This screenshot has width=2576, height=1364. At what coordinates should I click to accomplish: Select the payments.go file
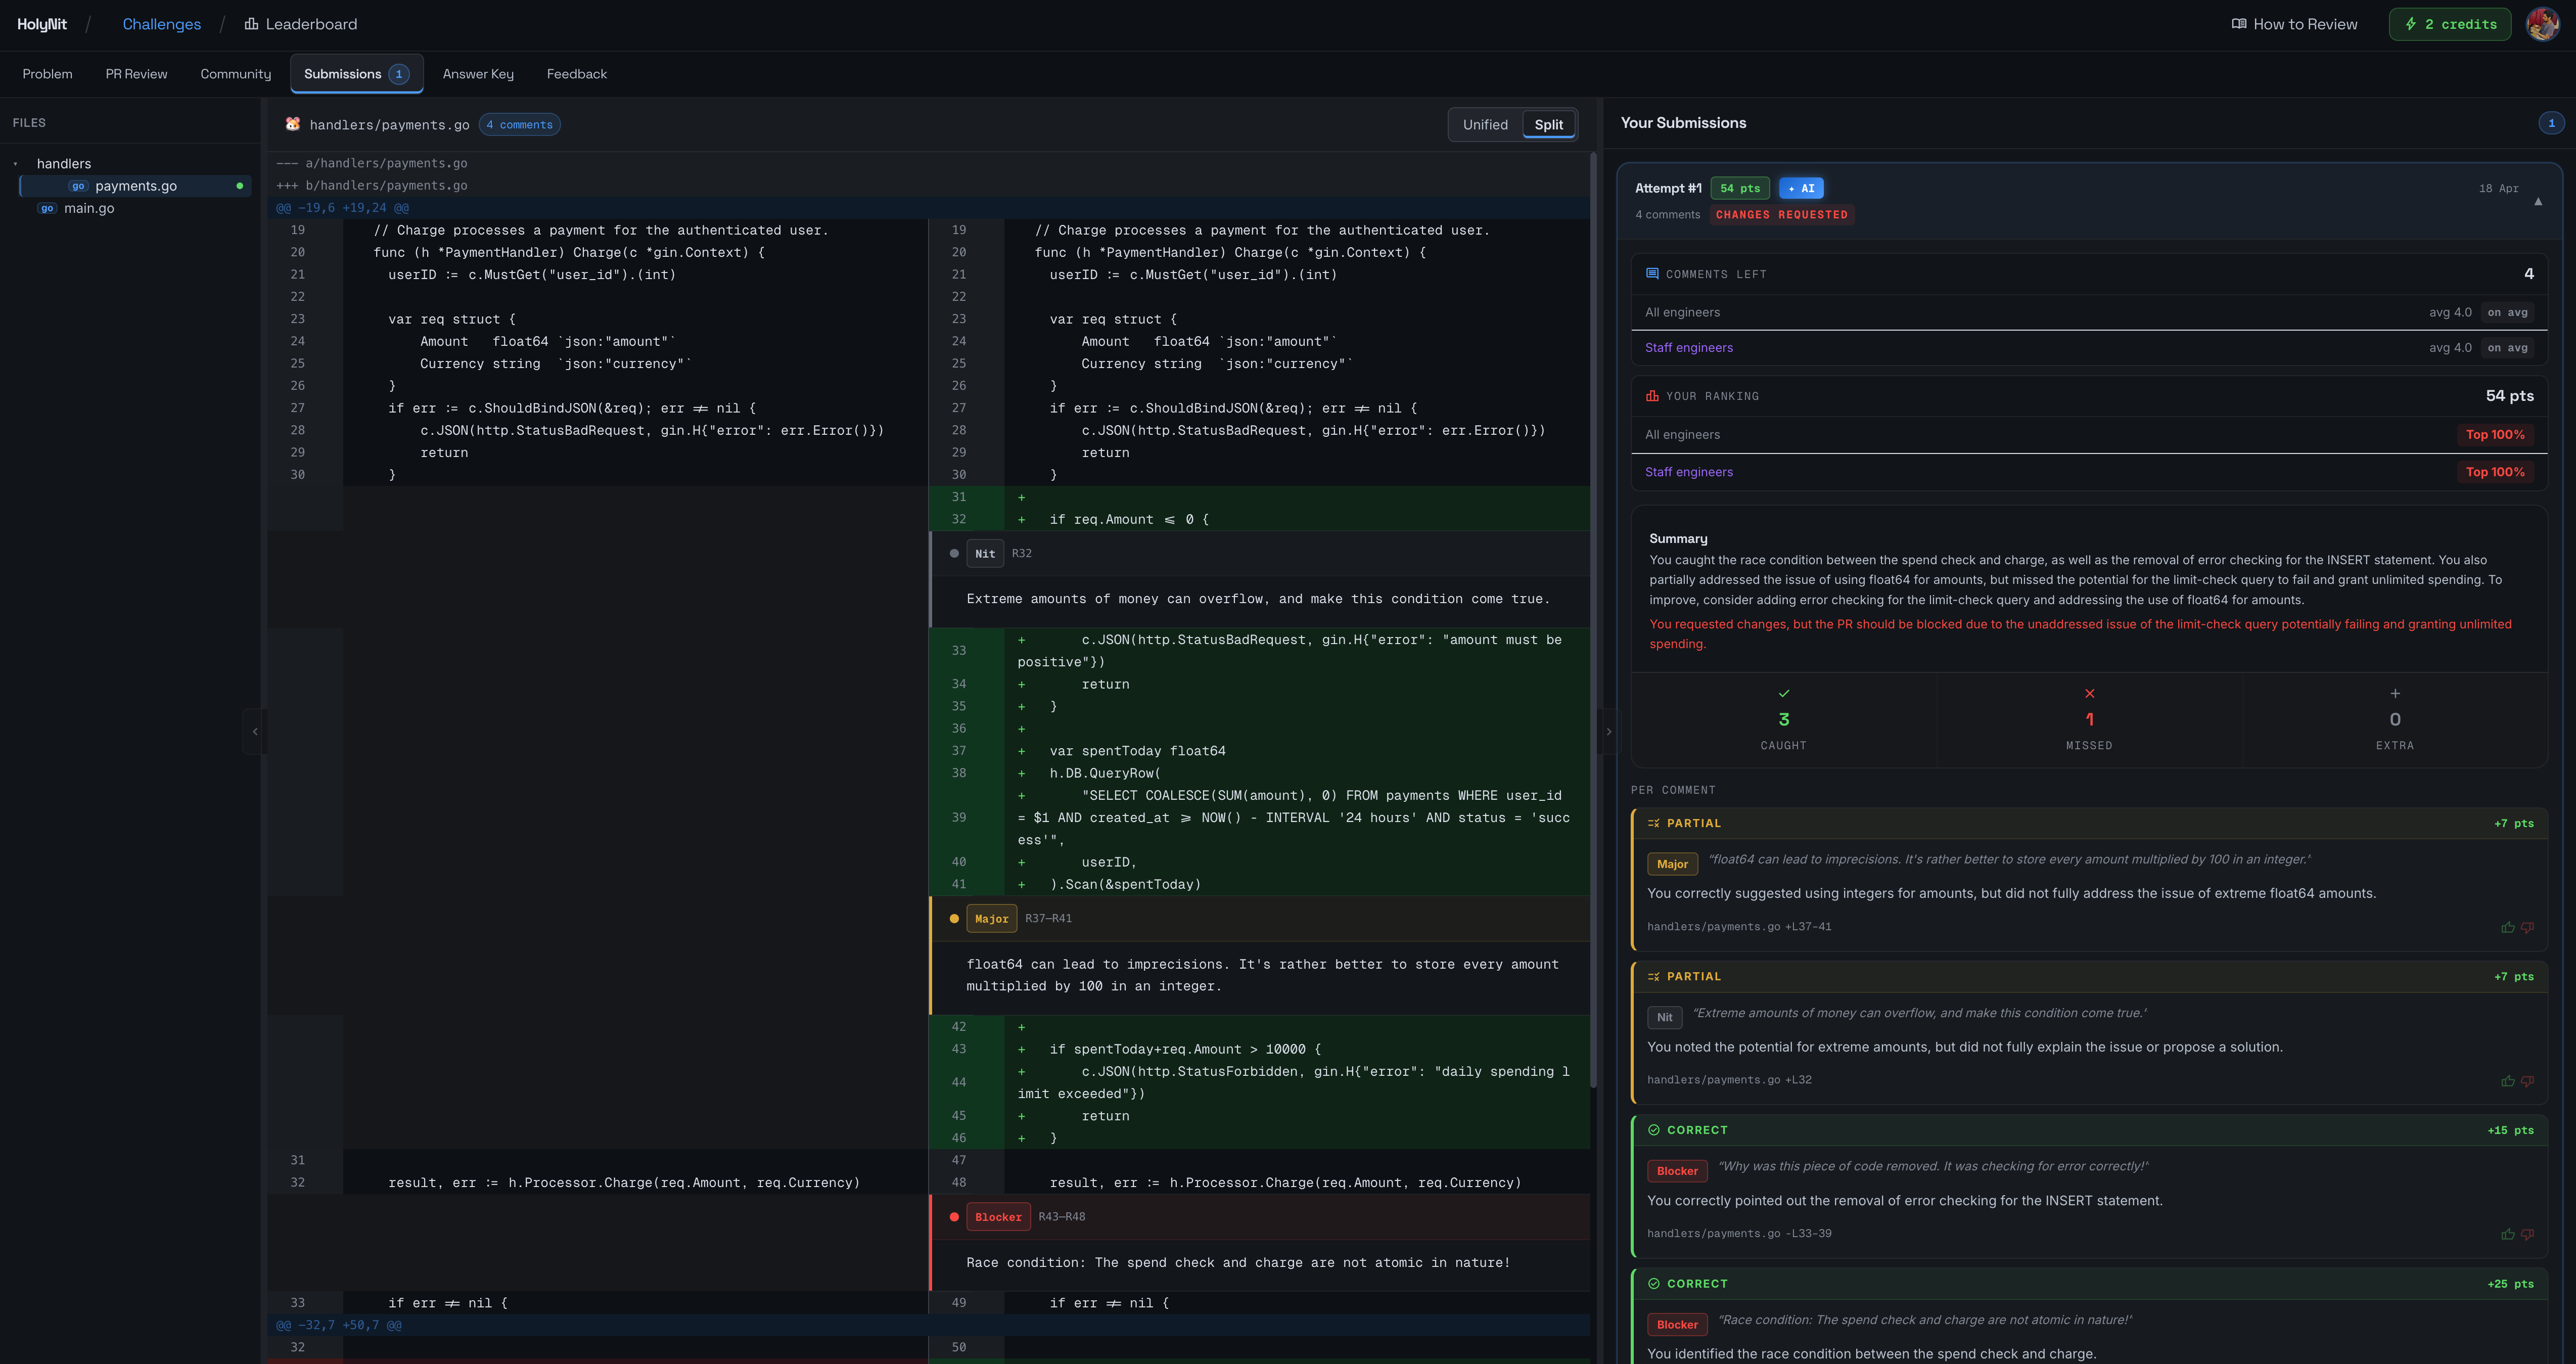pos(135,186)
